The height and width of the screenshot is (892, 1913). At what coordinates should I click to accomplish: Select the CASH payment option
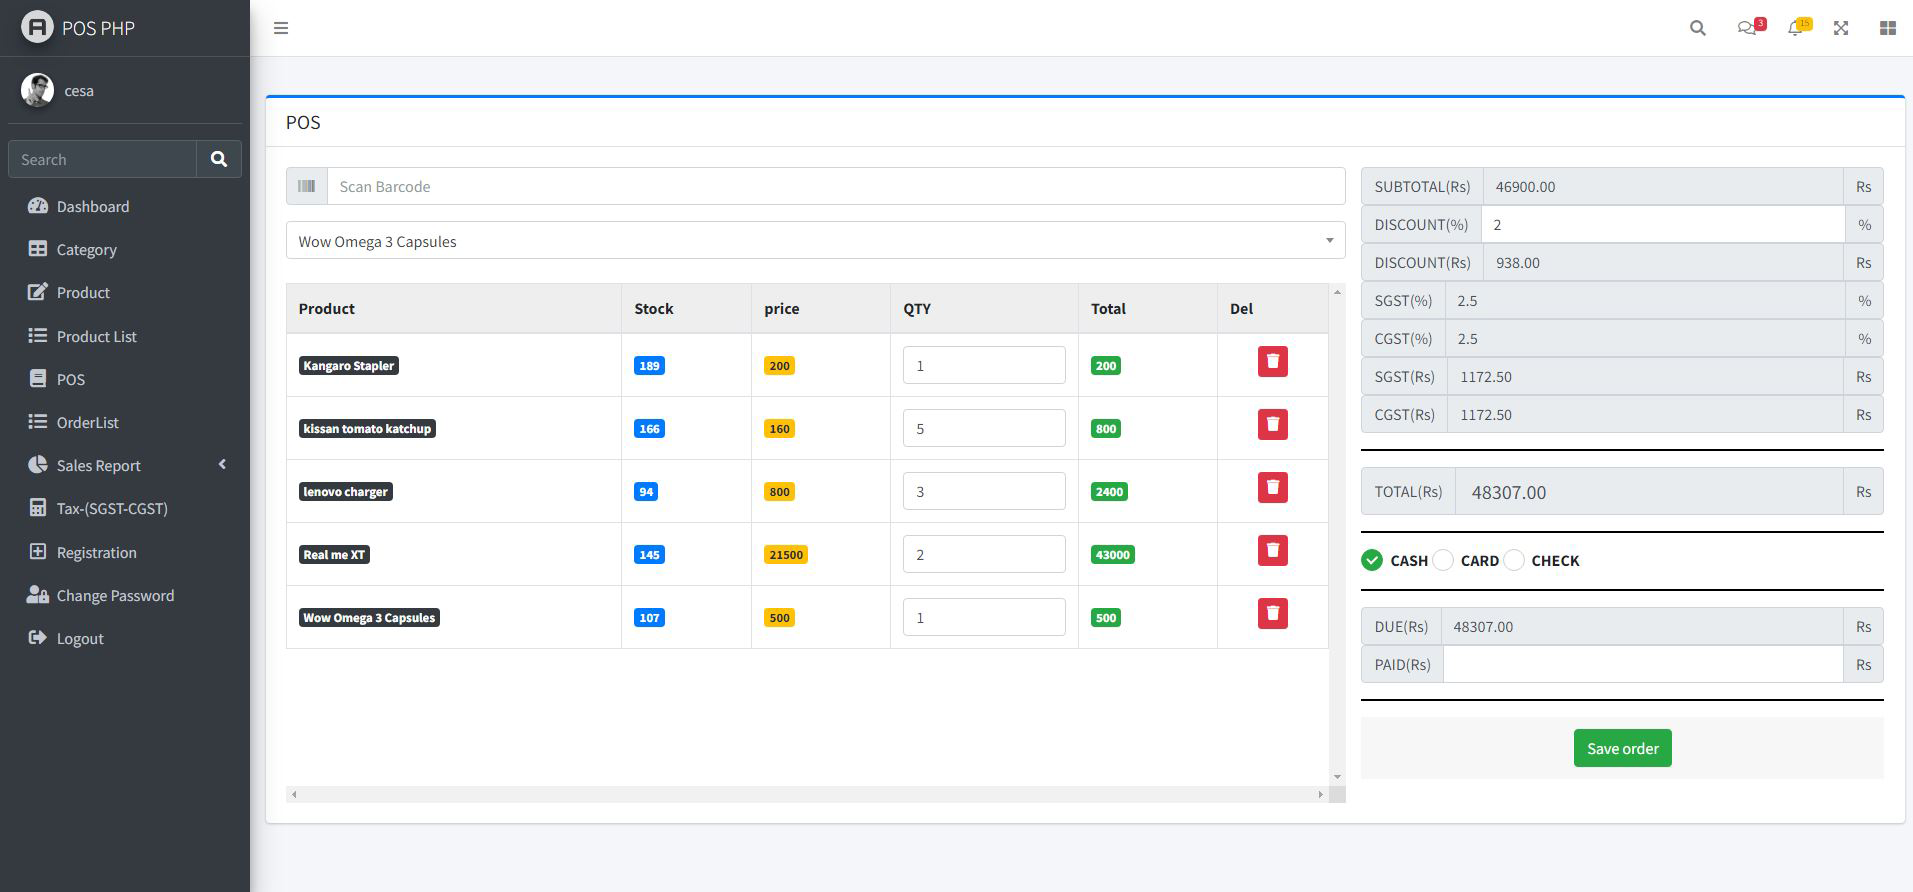coord(1372,561)
